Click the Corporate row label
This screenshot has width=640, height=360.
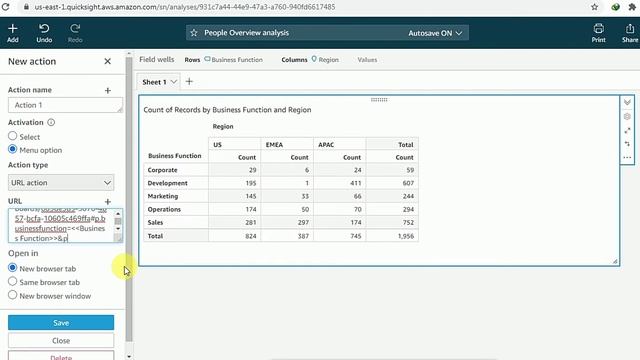pos(162,170)
